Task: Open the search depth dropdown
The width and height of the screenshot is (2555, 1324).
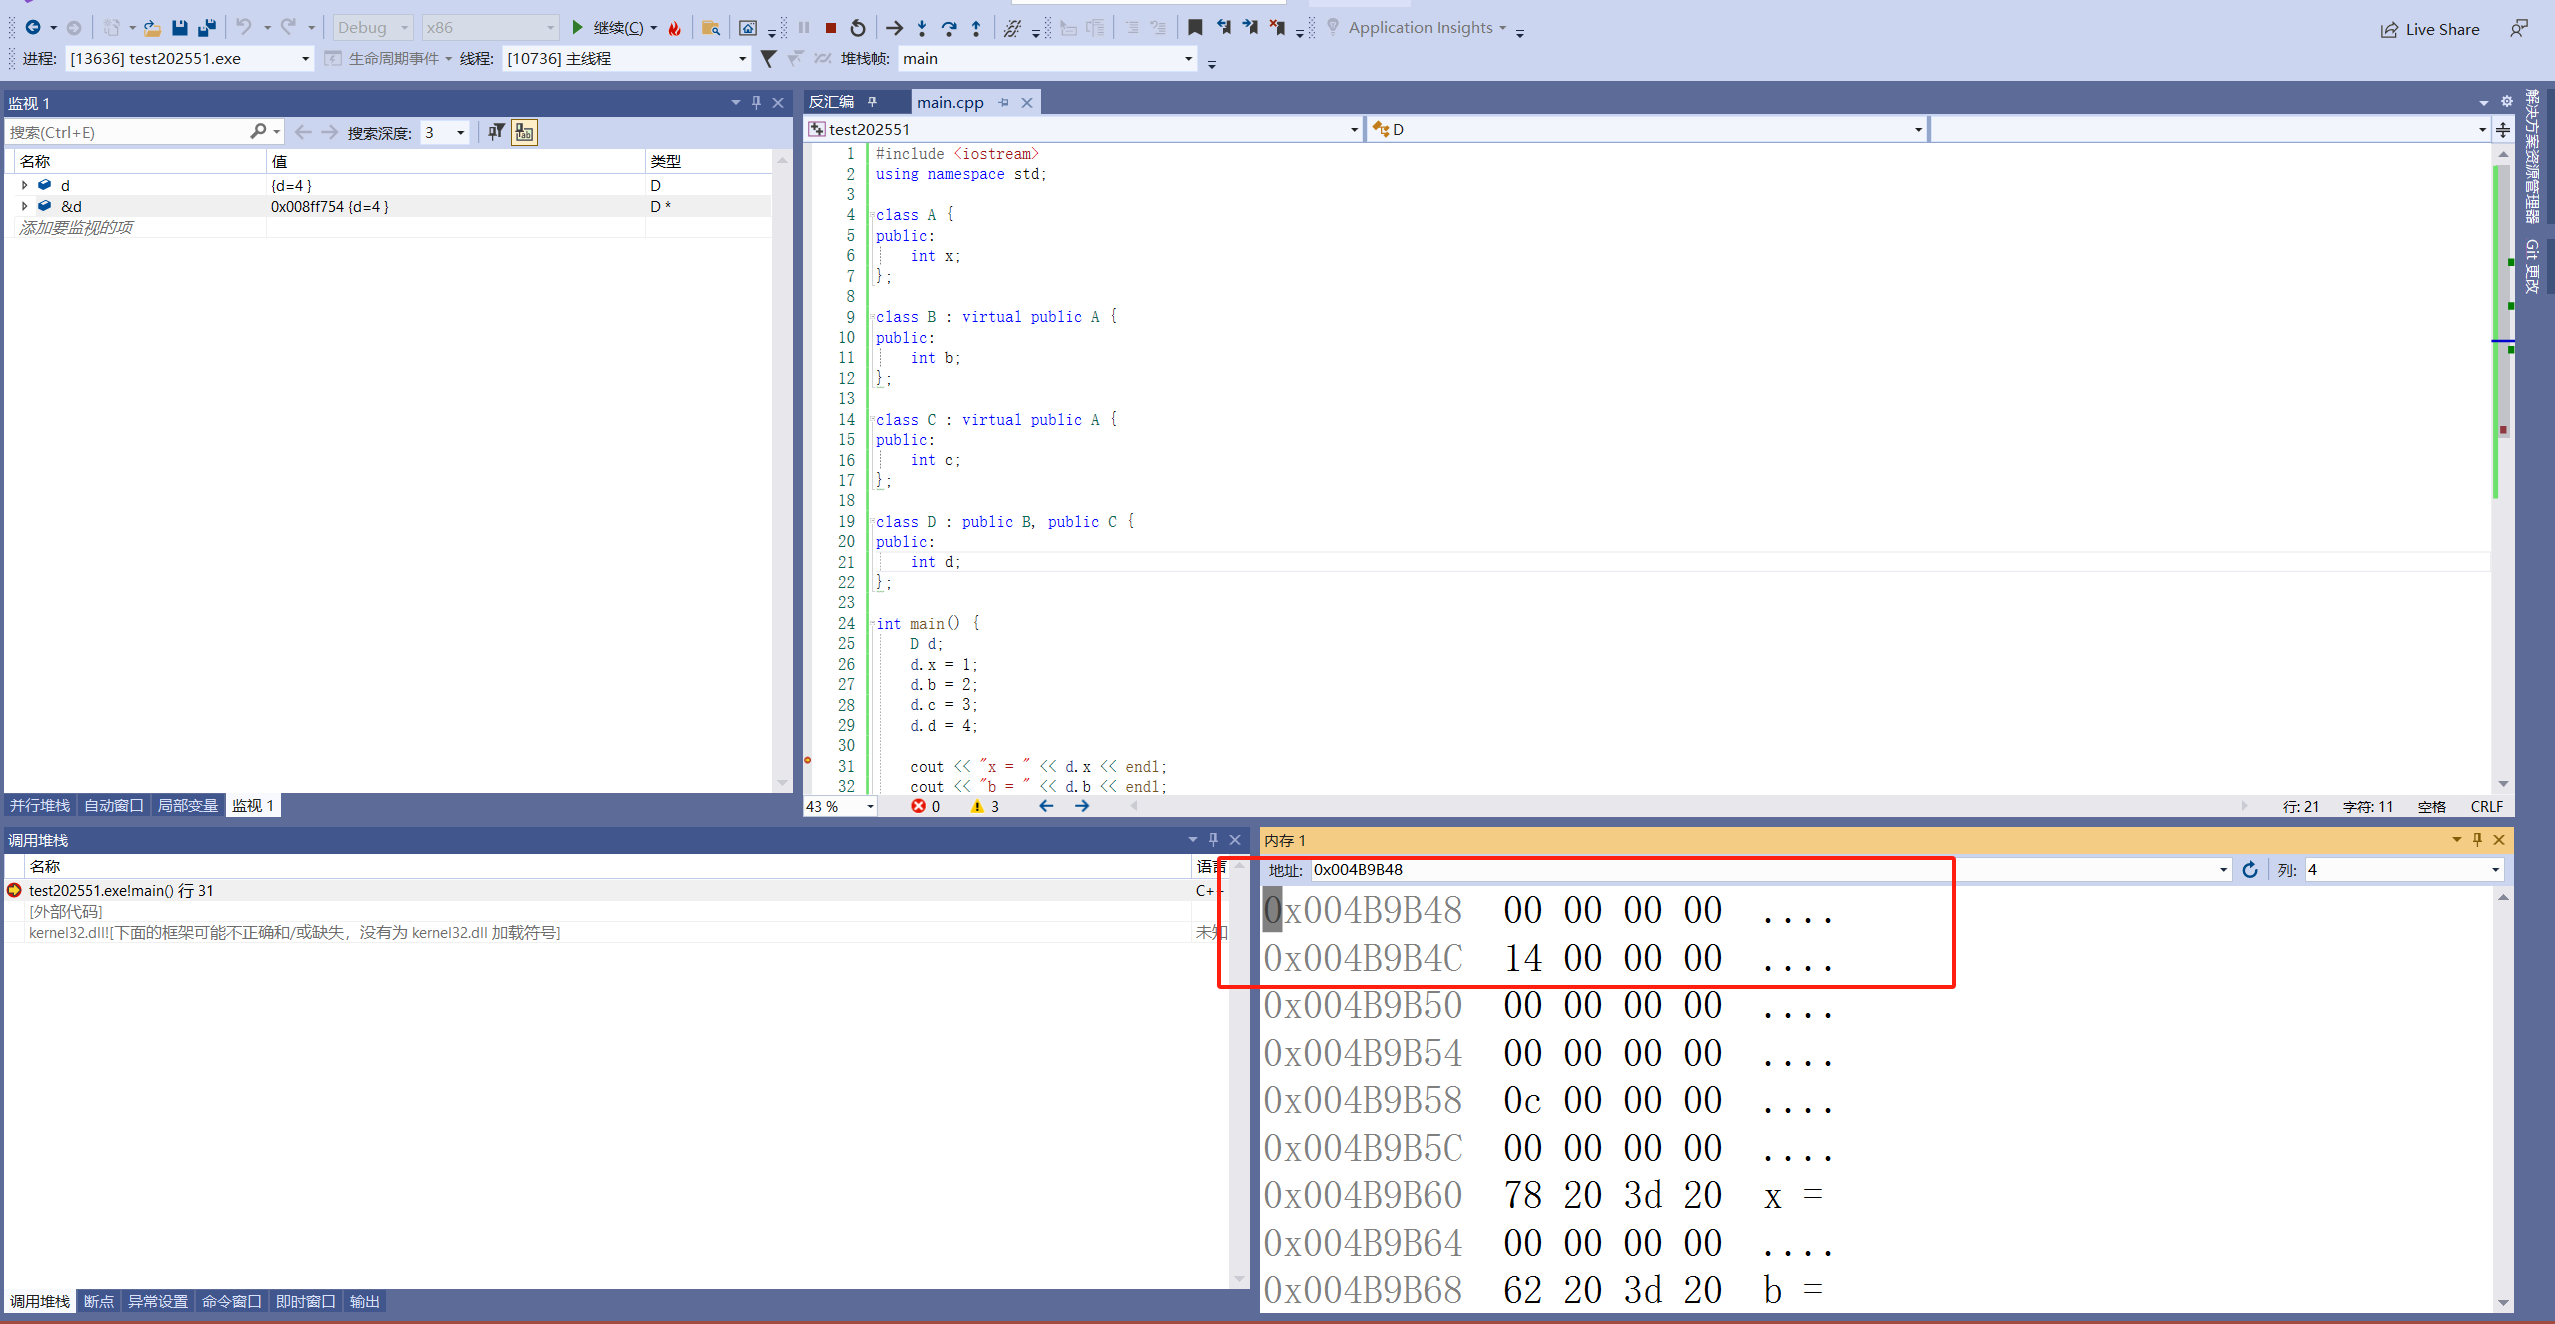Action: coord(460,132)
